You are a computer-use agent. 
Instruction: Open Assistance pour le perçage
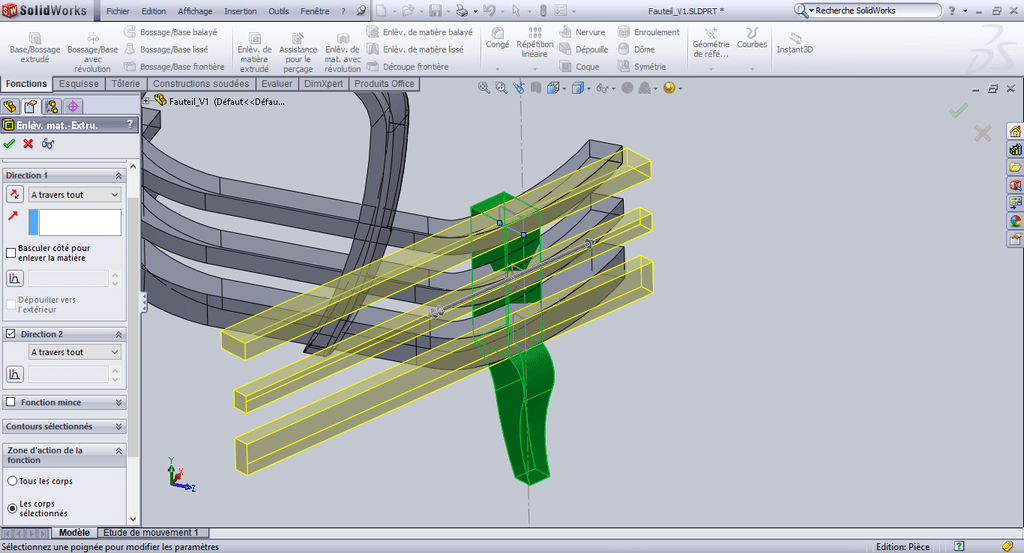tap(298, 51)
